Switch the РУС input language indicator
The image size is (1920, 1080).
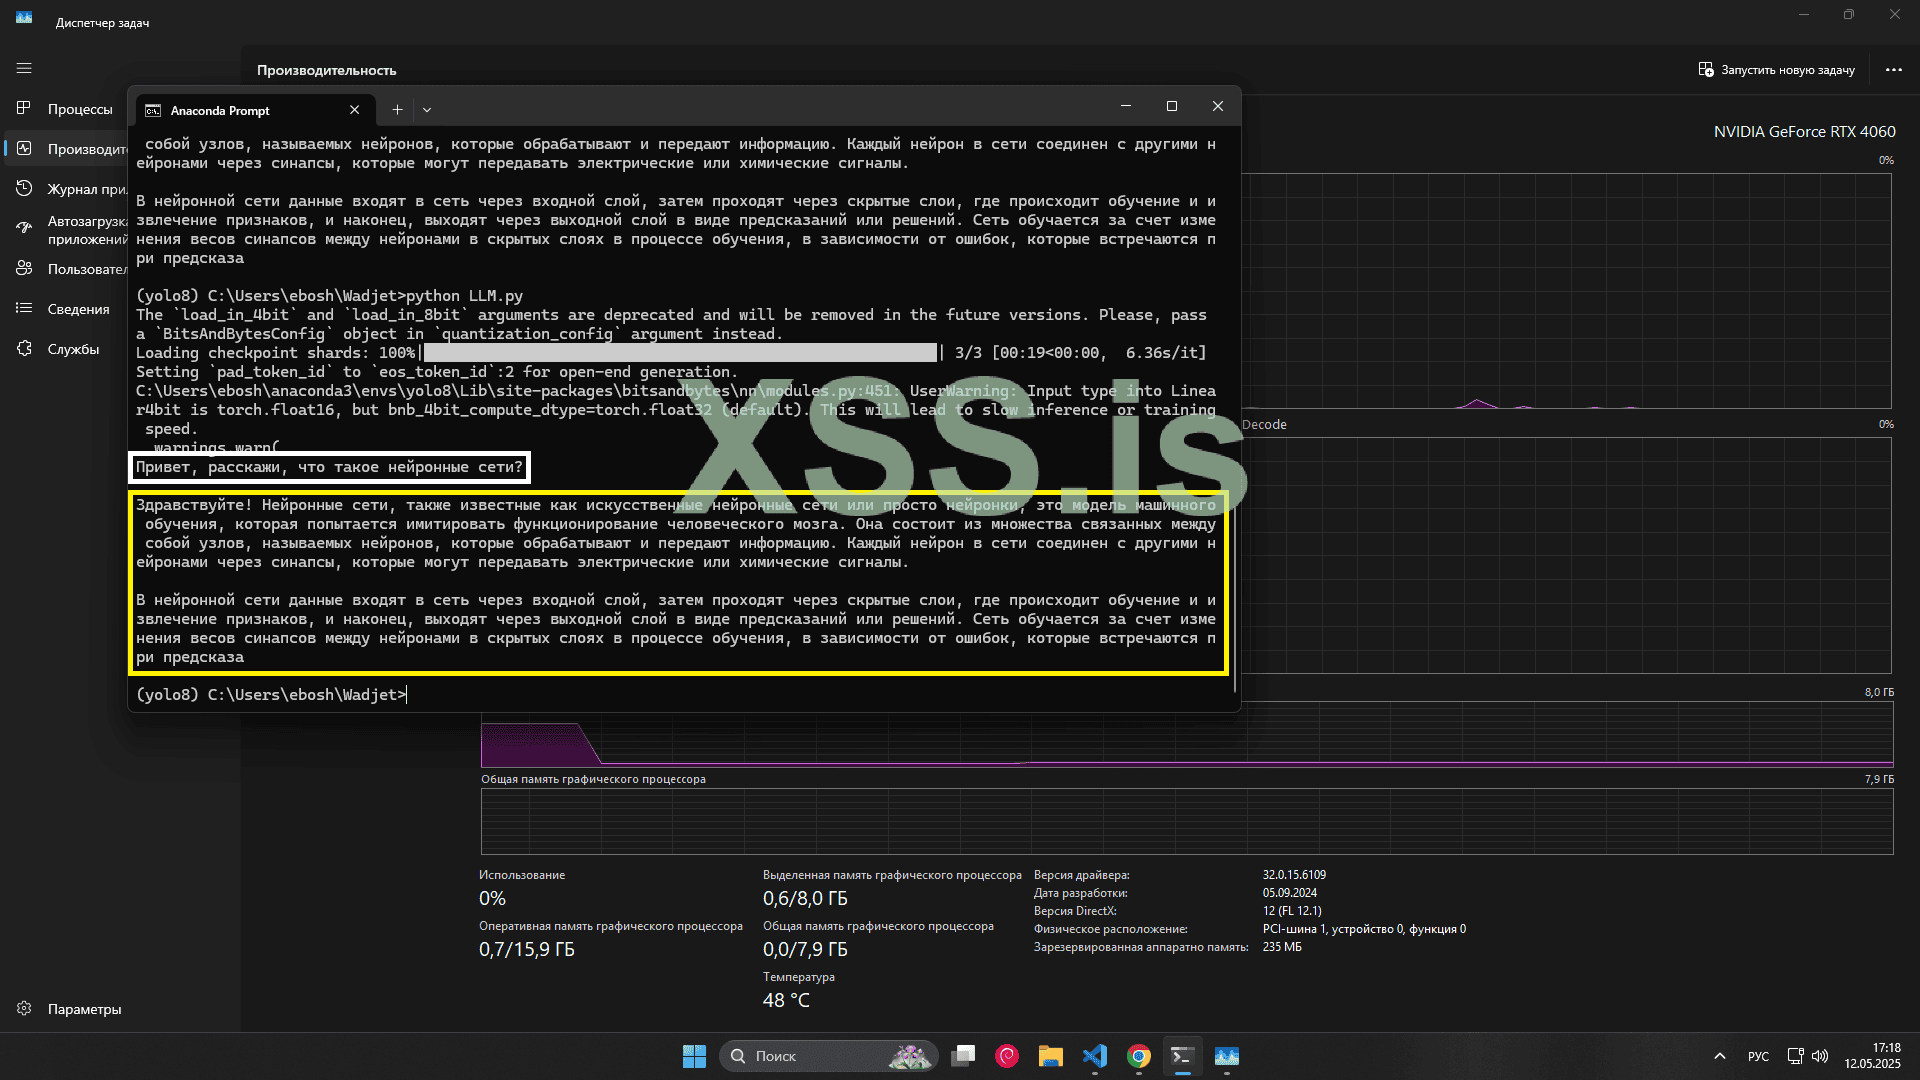(1758, 1056)
